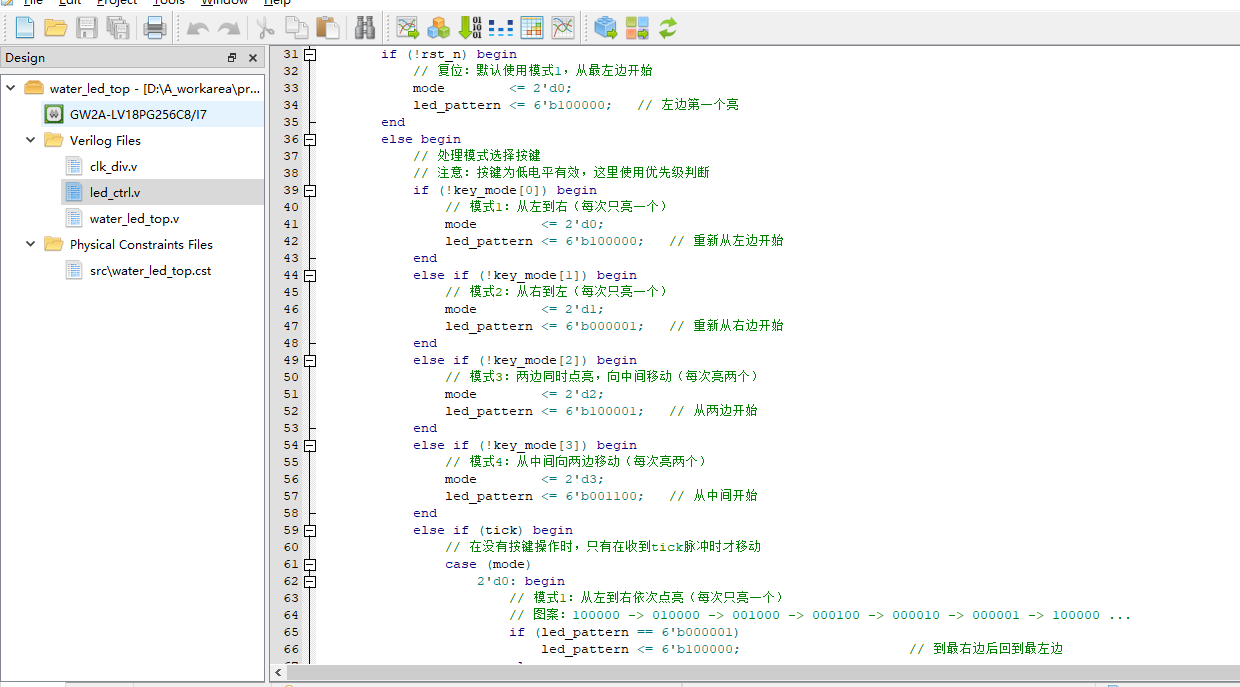Close the Design panel
Image resolution: width=1240 pixels, height=687 pixels.
253,58
